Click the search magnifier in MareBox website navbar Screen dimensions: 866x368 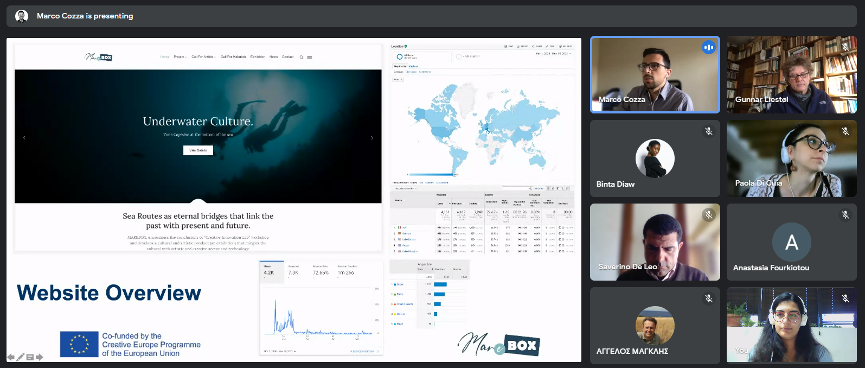pyautogui.click(x=301, y=57)
